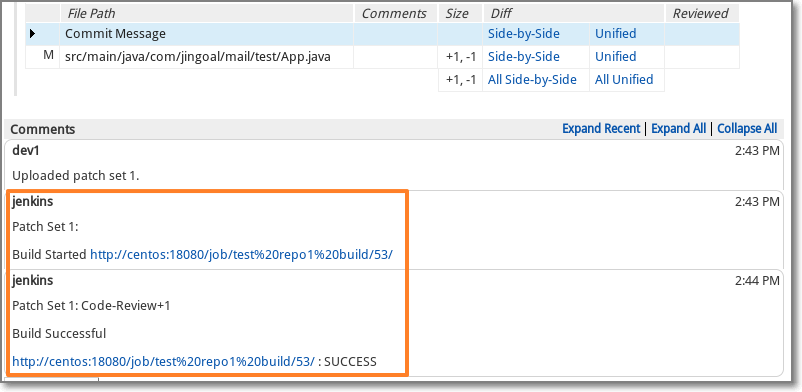Open Unified diff for Commit Message
The height and width of the screenshot is (392, 802).
(615, 34)
